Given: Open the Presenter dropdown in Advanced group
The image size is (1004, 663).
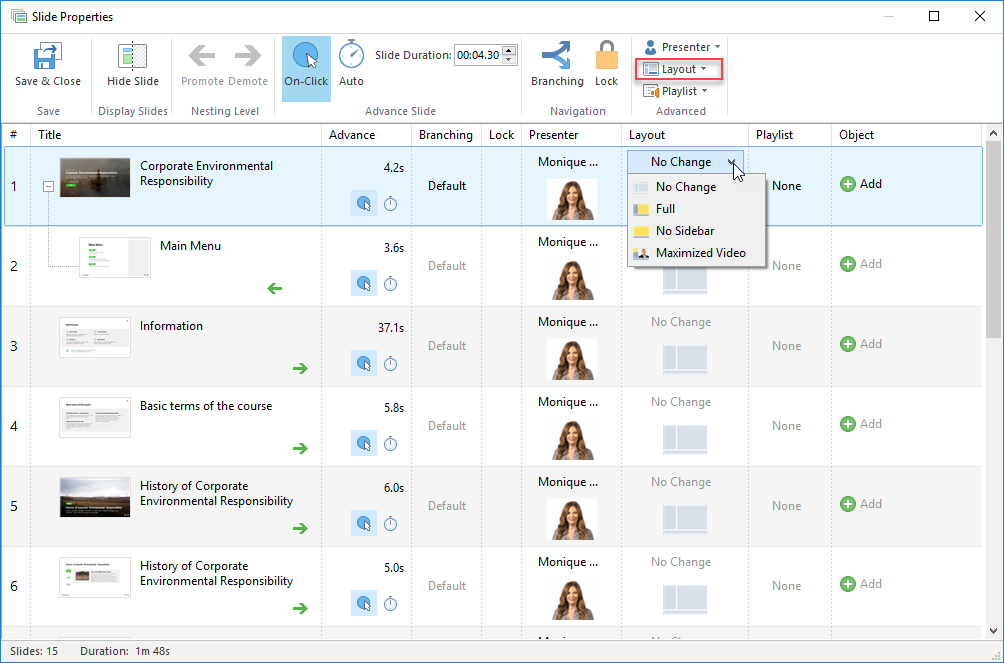Looking at the screenshot, I should [x=681, y=47].
